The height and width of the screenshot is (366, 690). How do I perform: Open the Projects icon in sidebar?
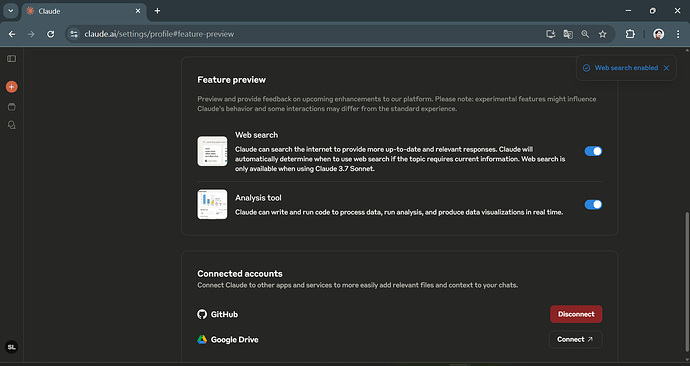coord(11,107)
